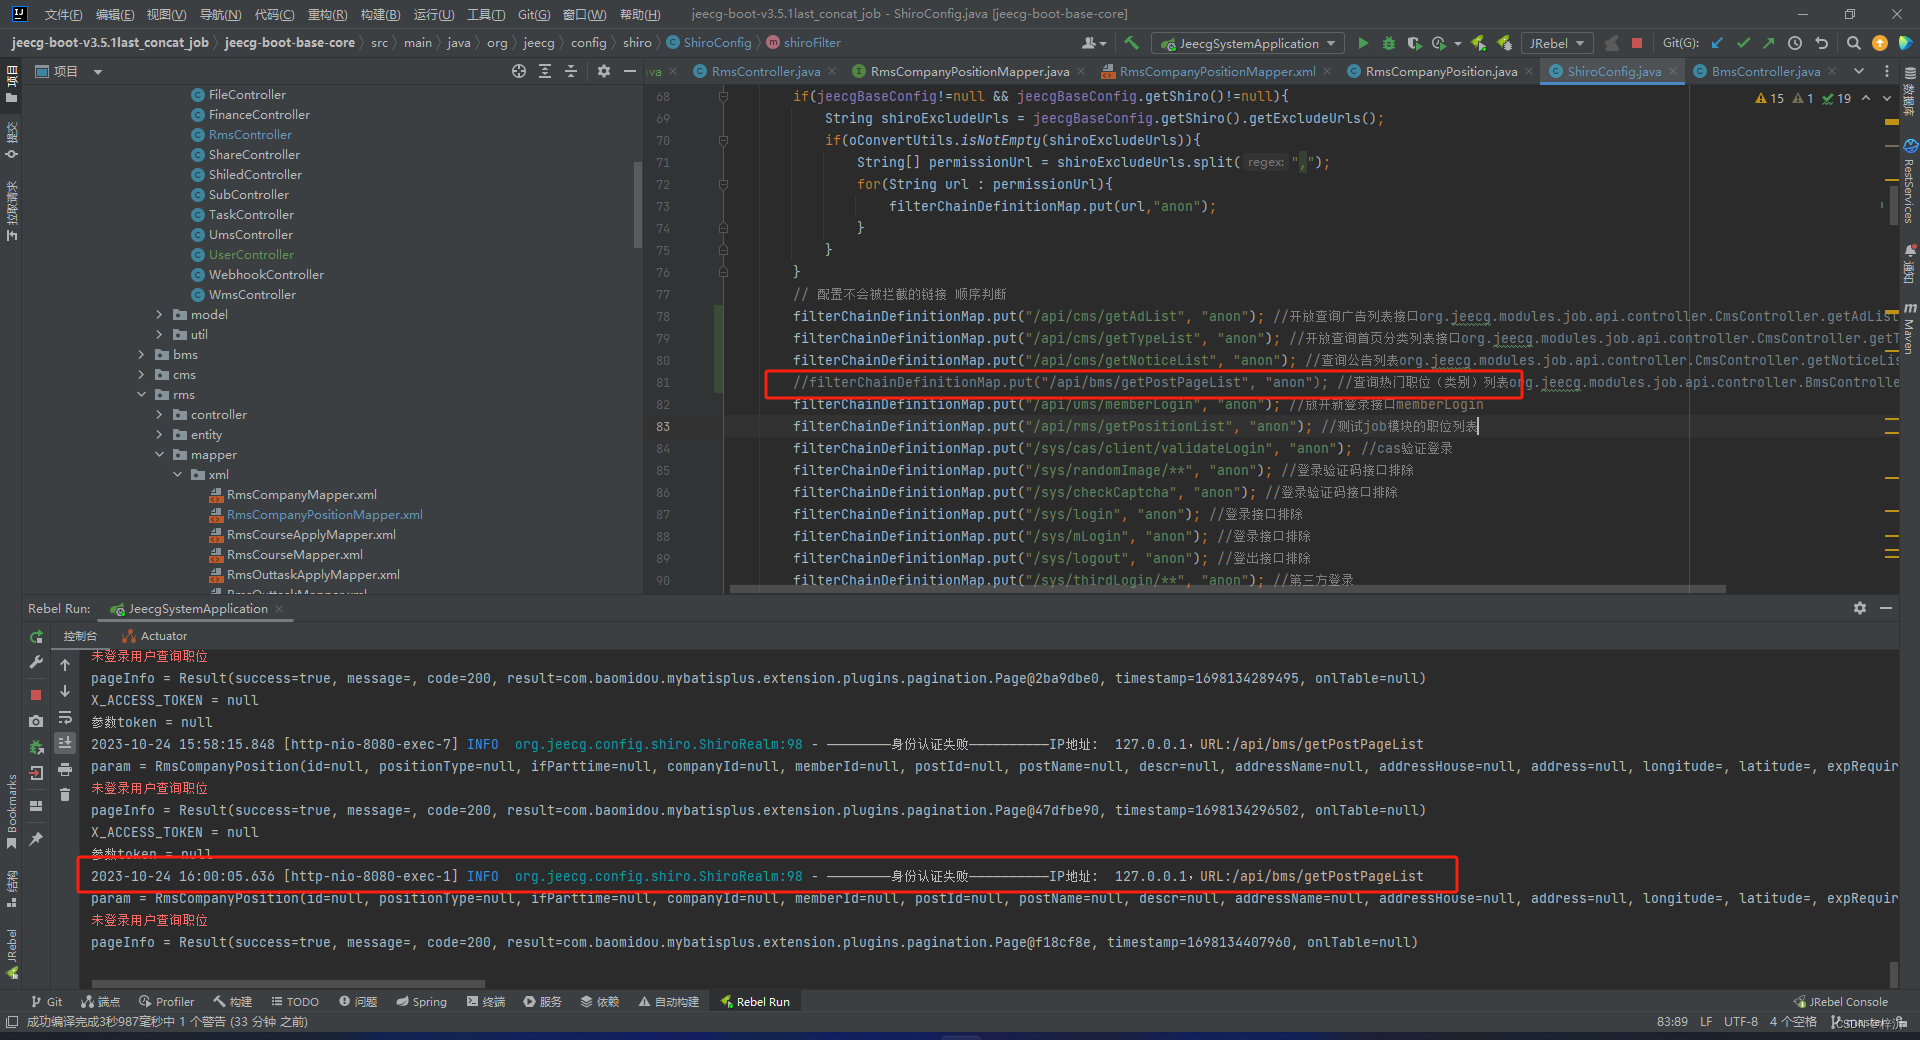Capture thread dump camera icon
Viewport: 1920px width, 1040px height.
click(x=36, y=720)
